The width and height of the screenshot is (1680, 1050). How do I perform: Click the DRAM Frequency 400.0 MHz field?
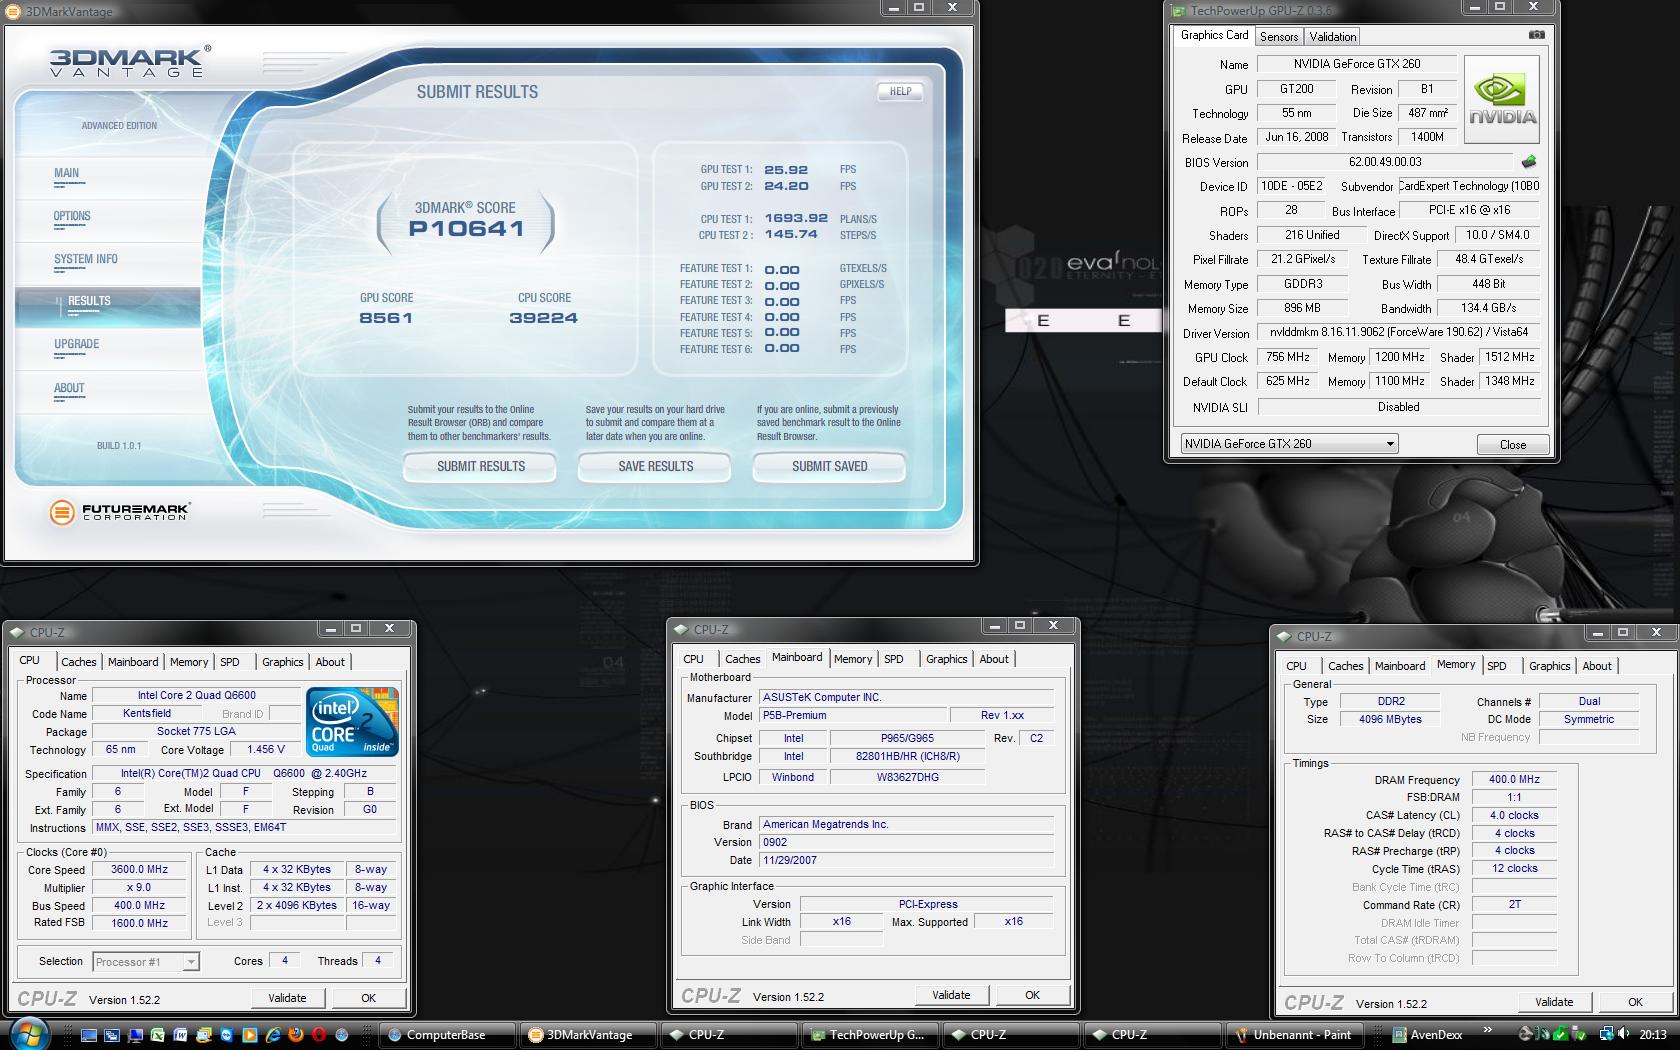pos(1514,779)
